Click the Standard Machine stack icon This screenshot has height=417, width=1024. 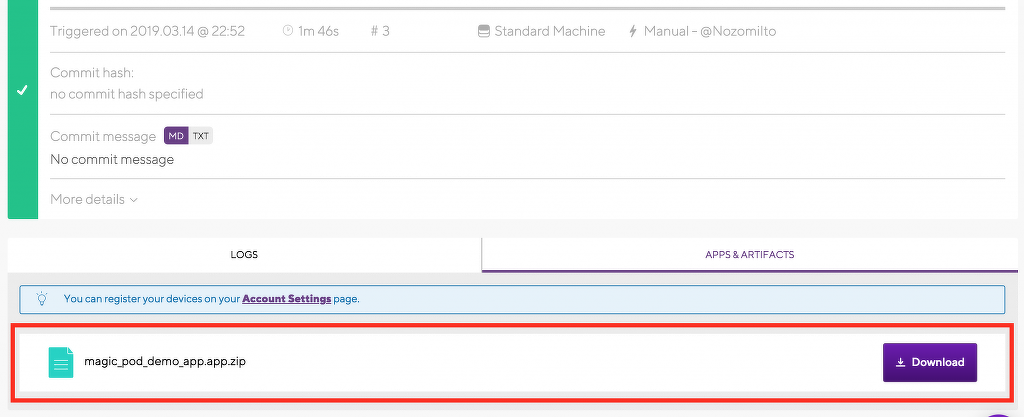click(x=484, y=31)
